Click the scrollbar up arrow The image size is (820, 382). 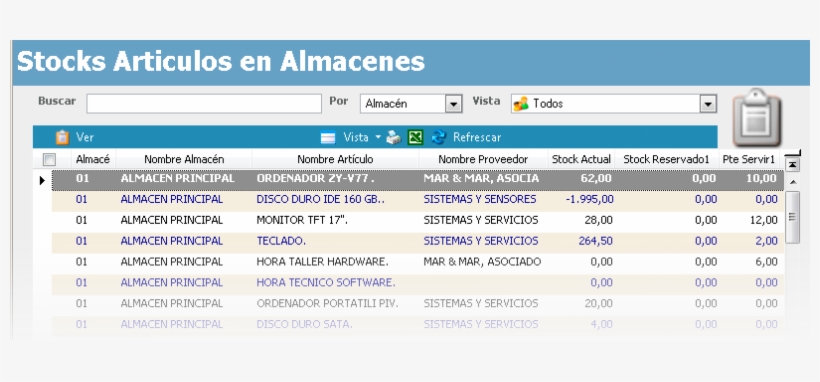click(792, 182)
